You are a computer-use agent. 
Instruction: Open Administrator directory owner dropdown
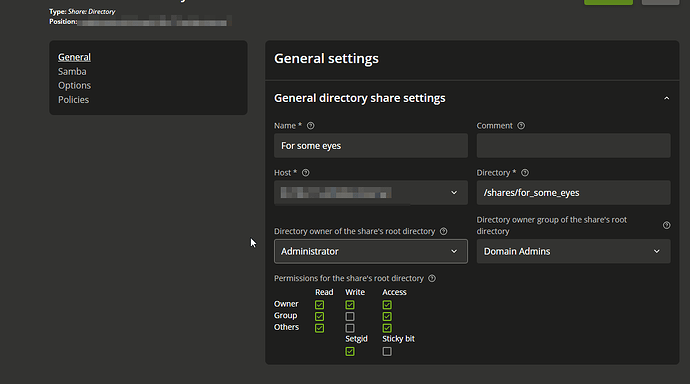(x=371, y=252)
